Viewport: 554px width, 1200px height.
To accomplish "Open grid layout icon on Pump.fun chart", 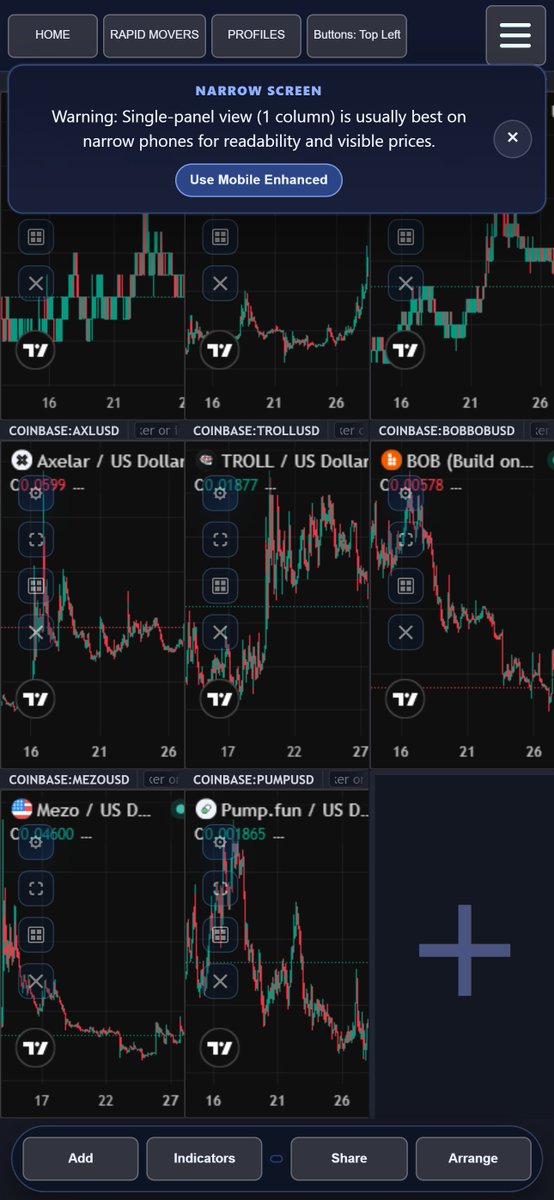I will pyautogui.click(x=220, y=935).
